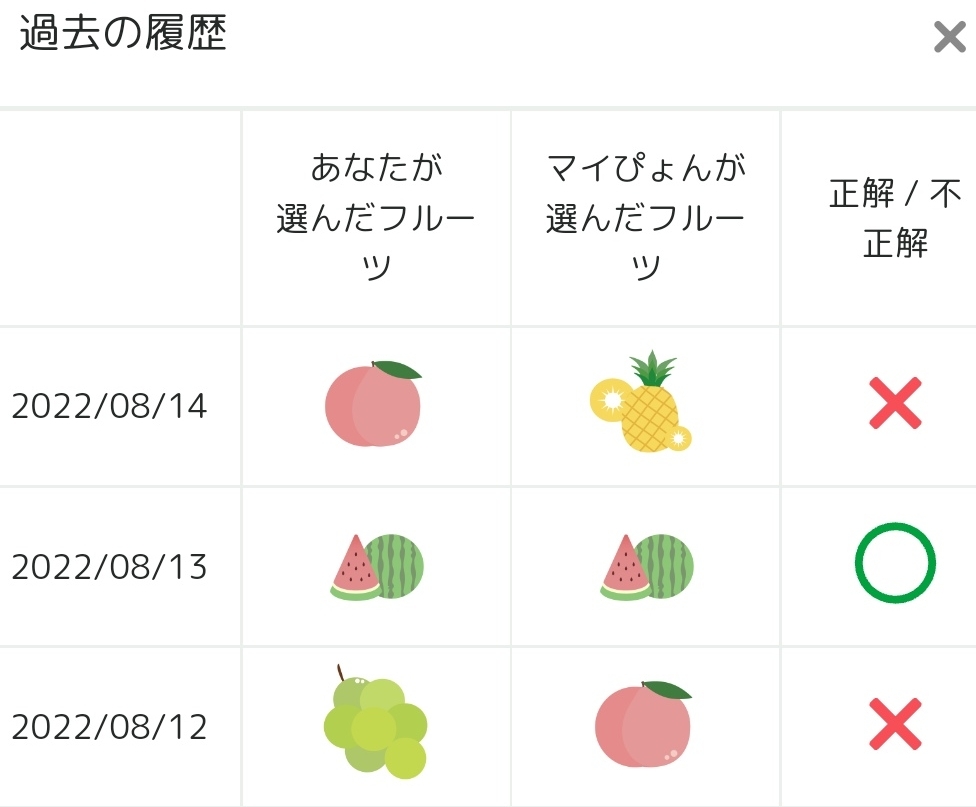This screenshot has width=976, height=807.
Task: Click the peach you chose on 2022/08/14
Action: coord(373,404)
